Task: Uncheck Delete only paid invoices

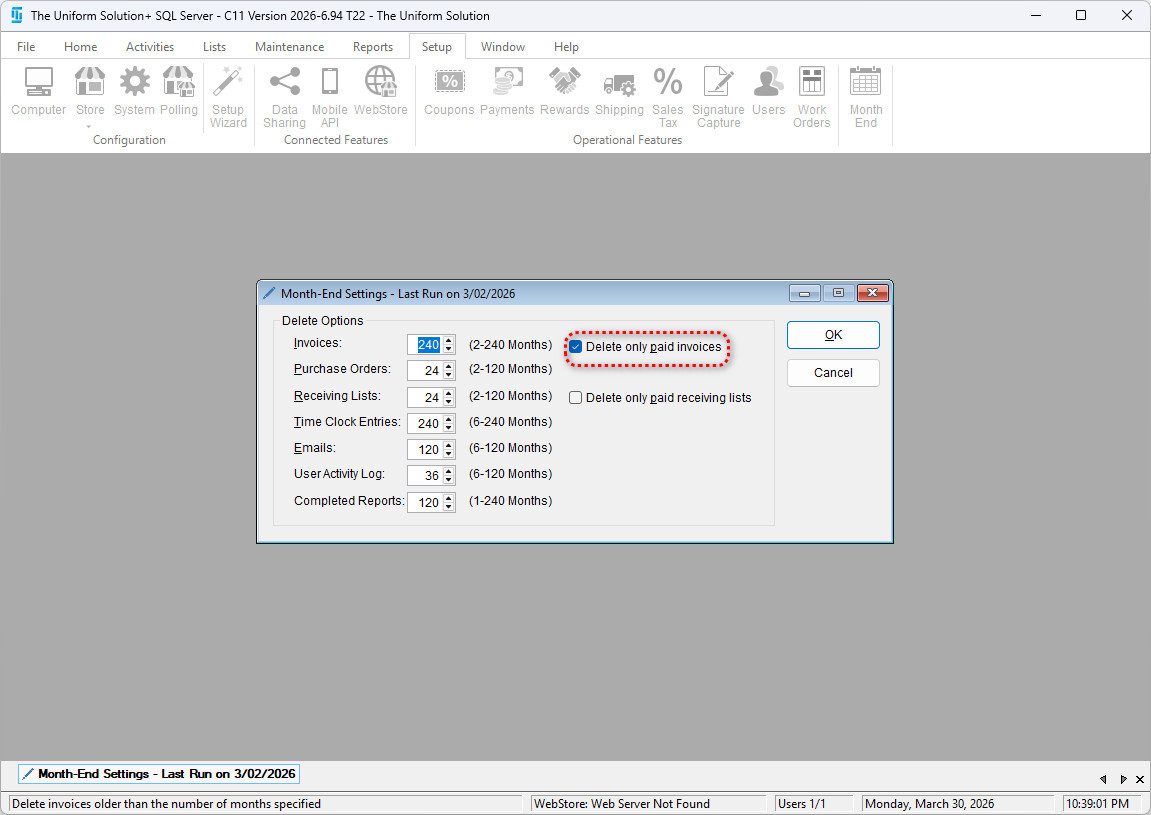Action: (x=576, y=347)
